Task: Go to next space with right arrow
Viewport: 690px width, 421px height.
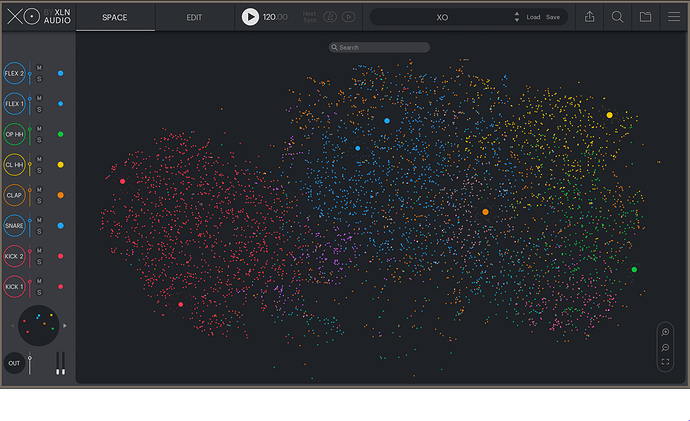Action: [x=65, y=326]
